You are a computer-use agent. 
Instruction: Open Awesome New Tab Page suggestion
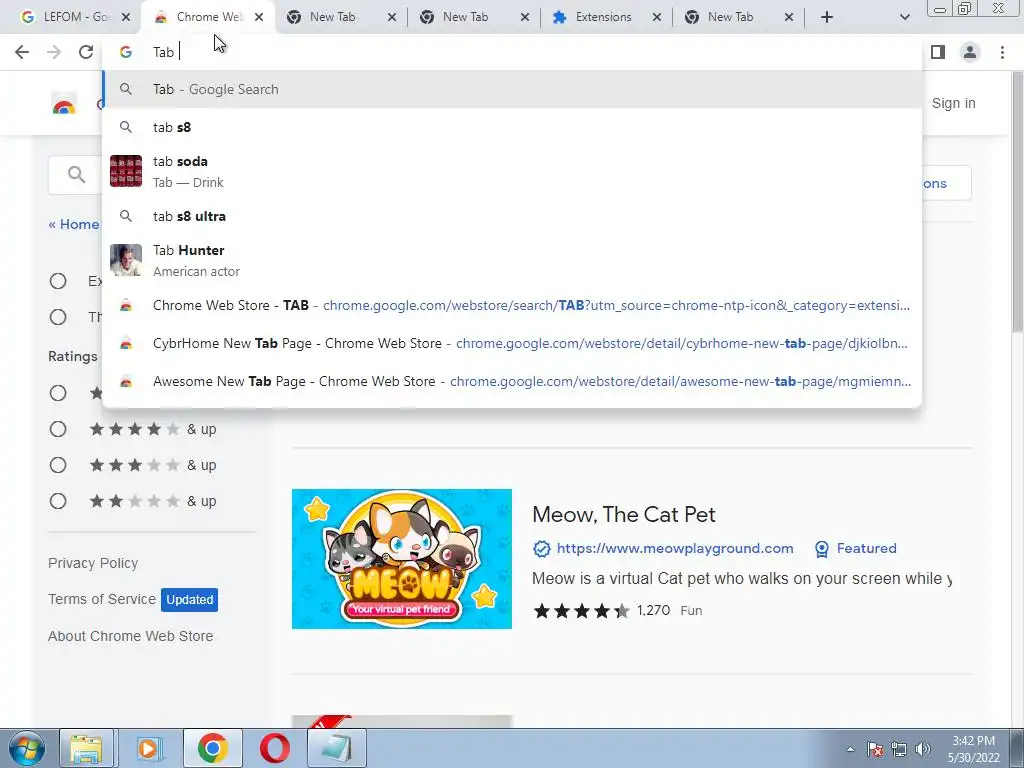click(x=512, y=381)
